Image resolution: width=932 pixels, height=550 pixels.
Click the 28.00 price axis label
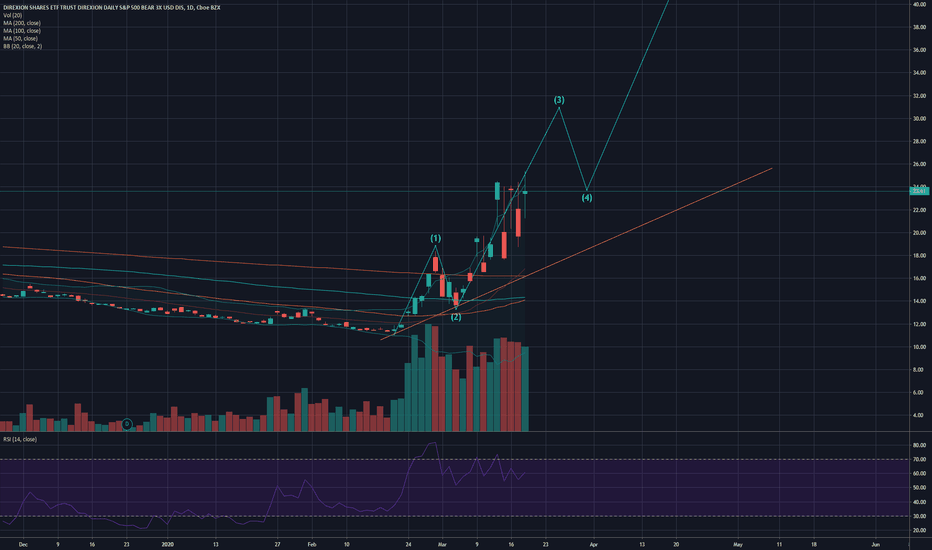click(919, 142)
